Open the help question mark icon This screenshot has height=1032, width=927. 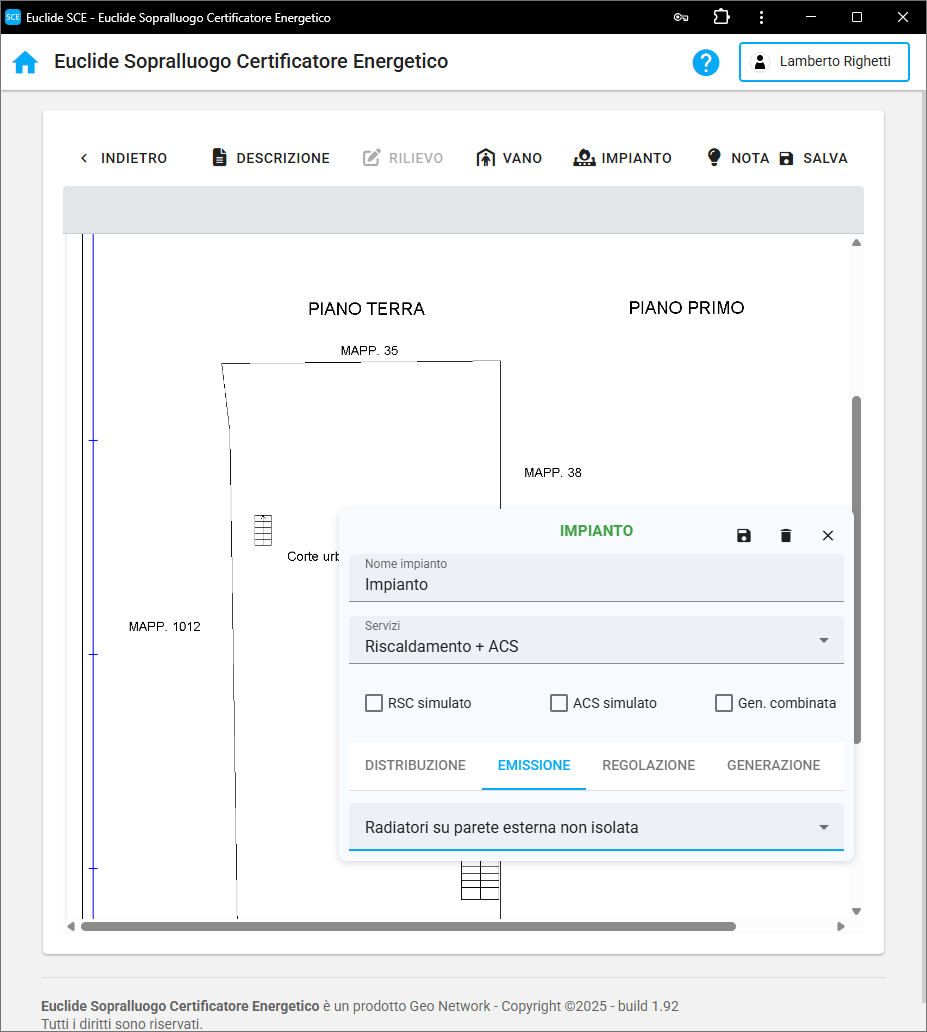tap(706, 62)
